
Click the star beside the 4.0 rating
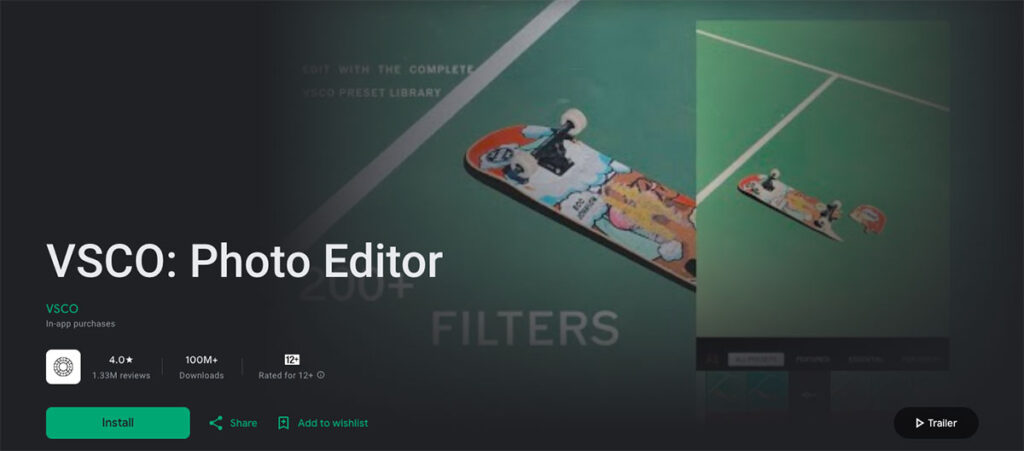[x=129, y=360]
